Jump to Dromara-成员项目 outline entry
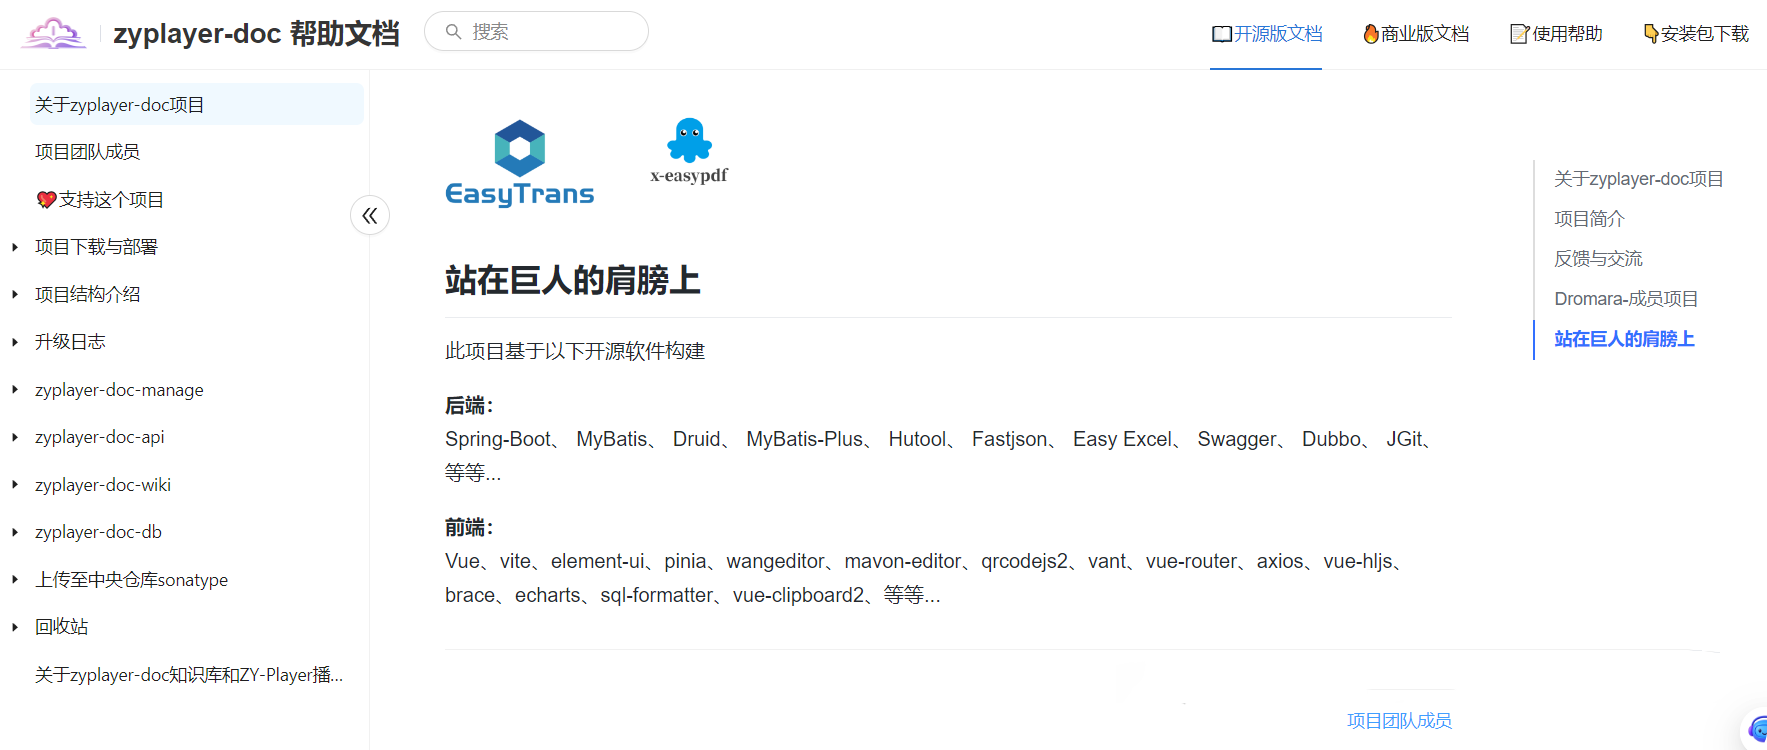The image size is (1767, 750). pyautogui.click(x=1626, y=299)
